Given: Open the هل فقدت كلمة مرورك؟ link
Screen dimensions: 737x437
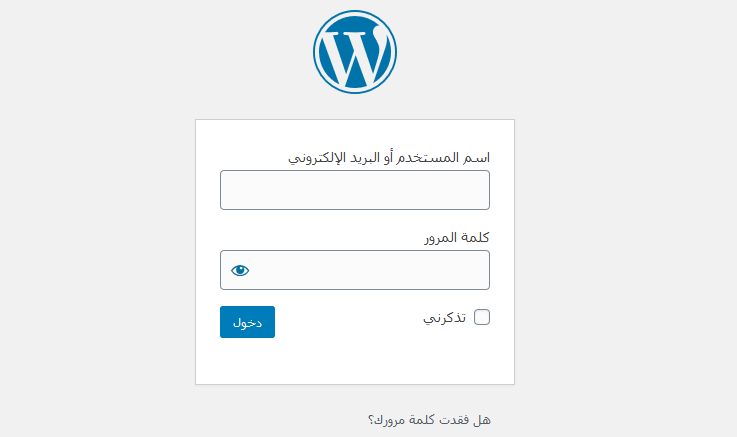Looking at the screenshot, I should point(429,419).
